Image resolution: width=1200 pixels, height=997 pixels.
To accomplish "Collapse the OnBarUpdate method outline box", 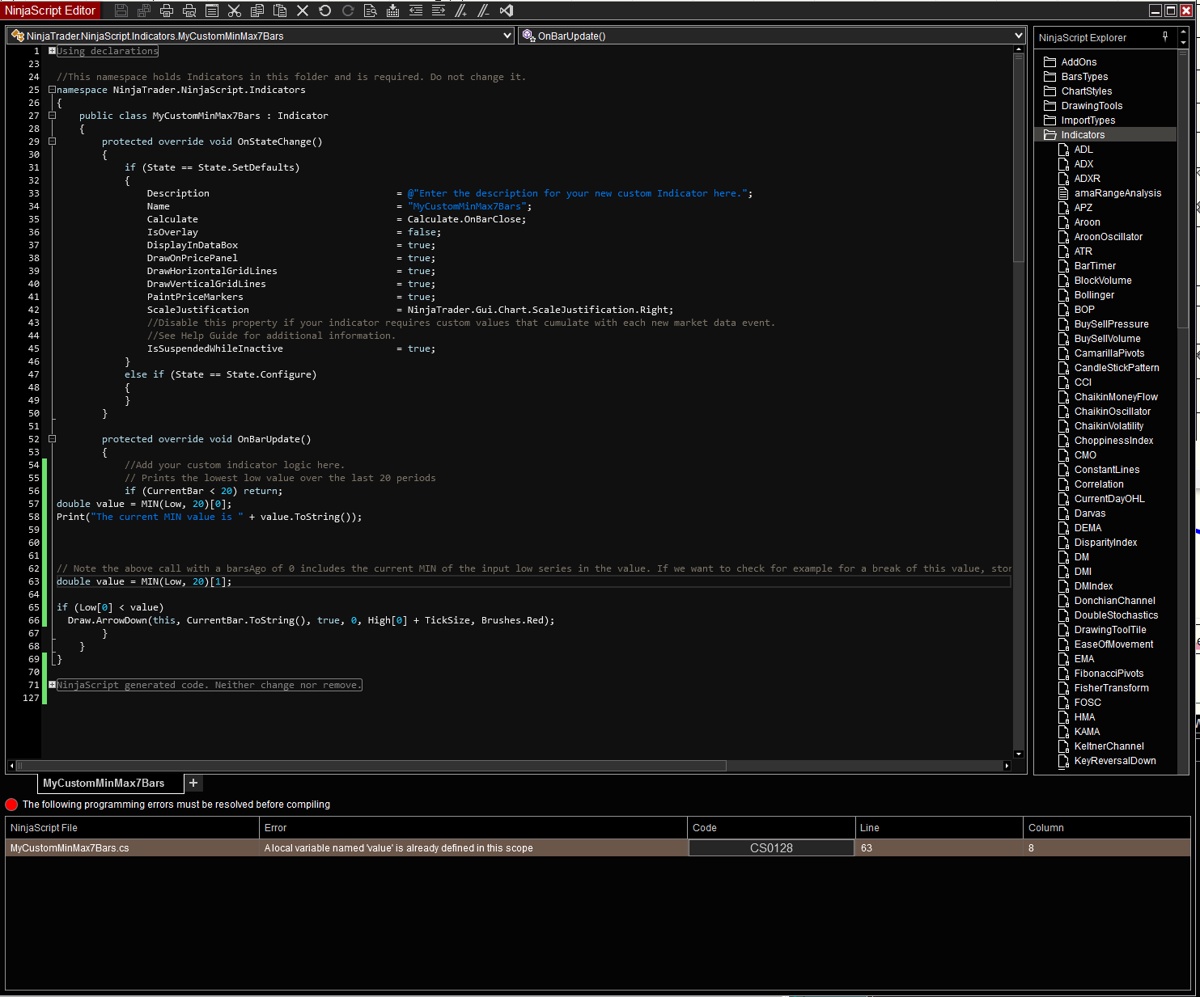I will (52, 439).
